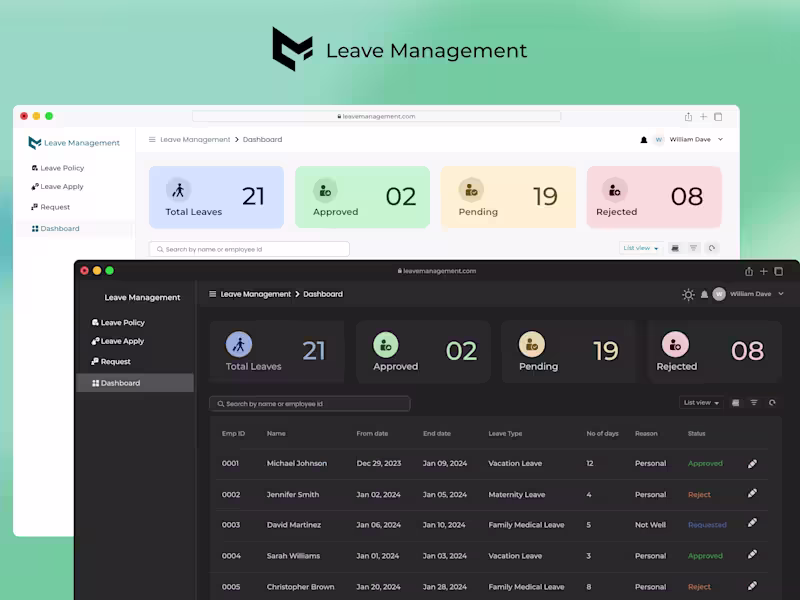800x600 pixels.
Task: Click Approved card in light window
Action: pyautogui.click(x=362, y=197)
